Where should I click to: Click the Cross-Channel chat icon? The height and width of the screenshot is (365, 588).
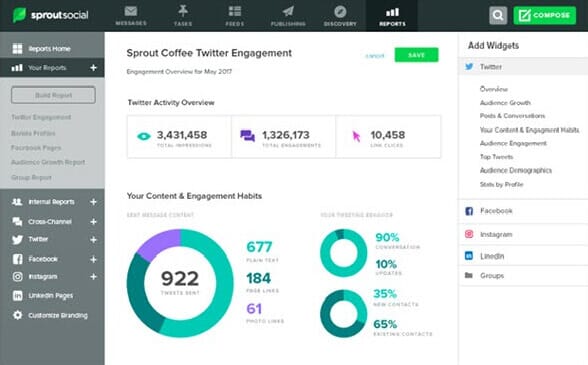click(17, 221)
